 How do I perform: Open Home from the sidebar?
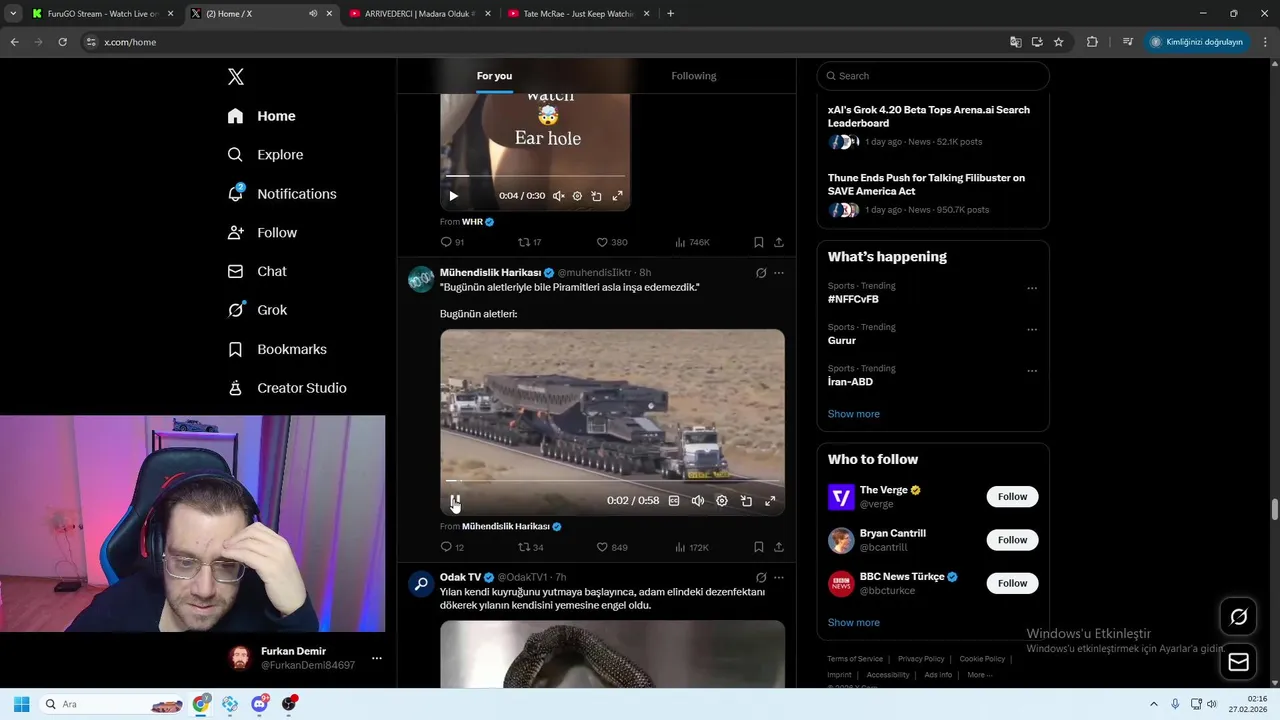point(261,116)
